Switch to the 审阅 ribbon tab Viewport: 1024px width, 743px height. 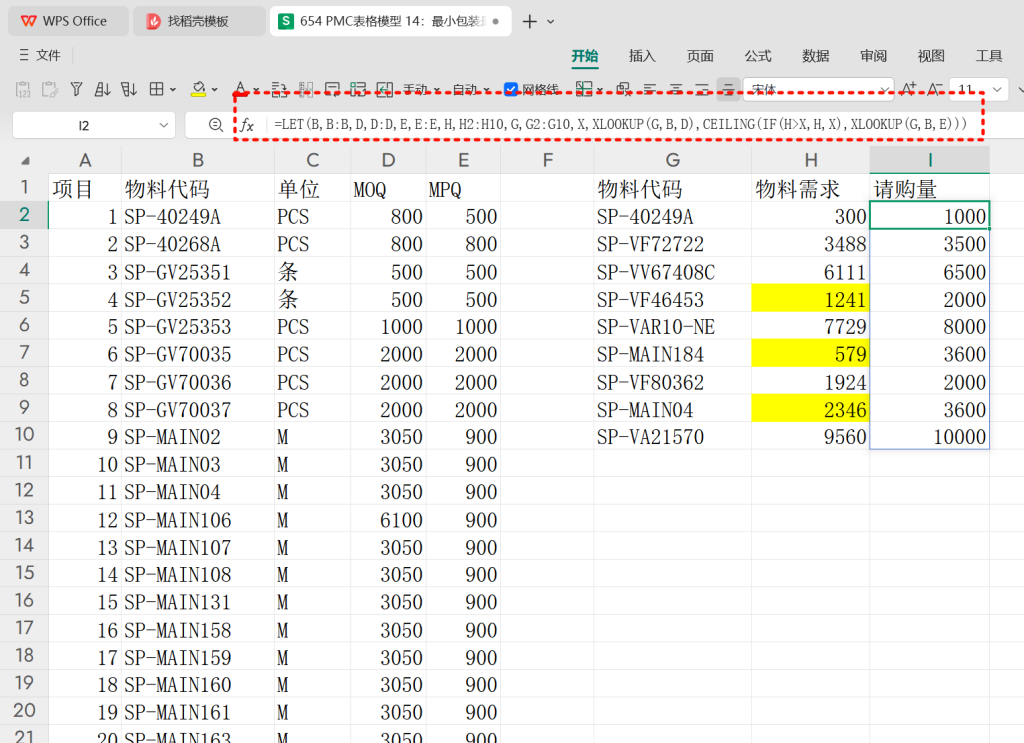[873, 56]
